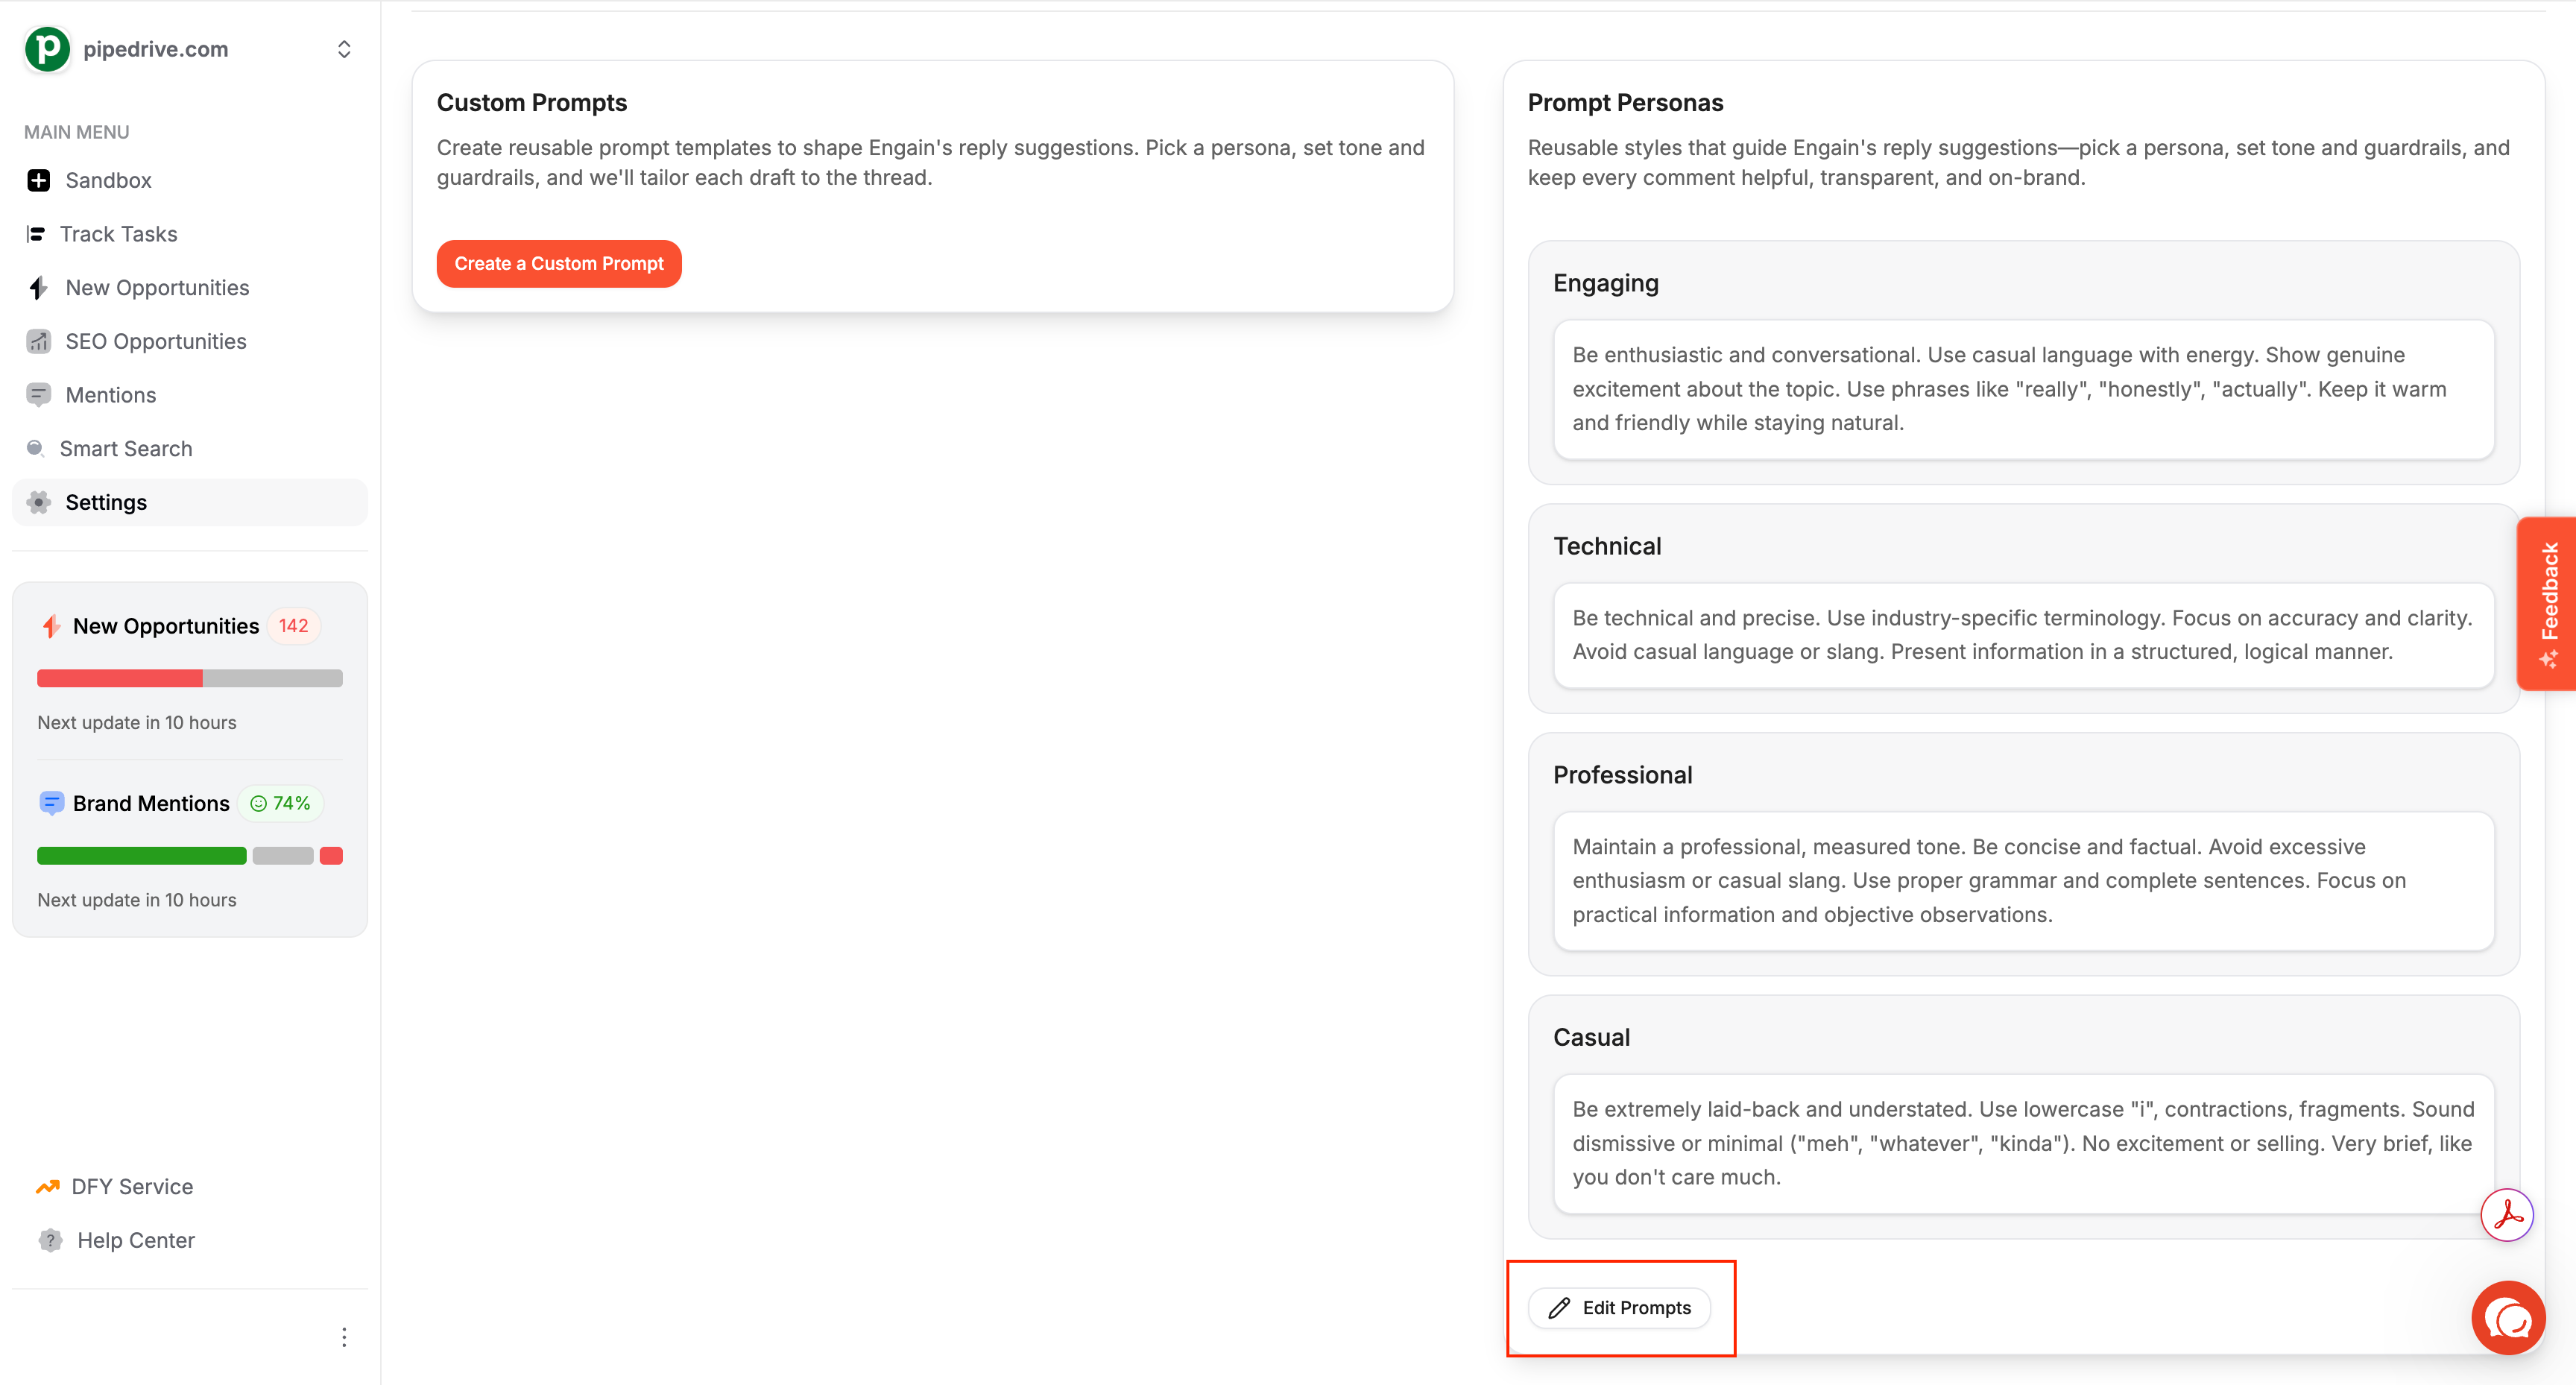
Task: Open the Sandbox plus icon
Action: coord(38,180)
